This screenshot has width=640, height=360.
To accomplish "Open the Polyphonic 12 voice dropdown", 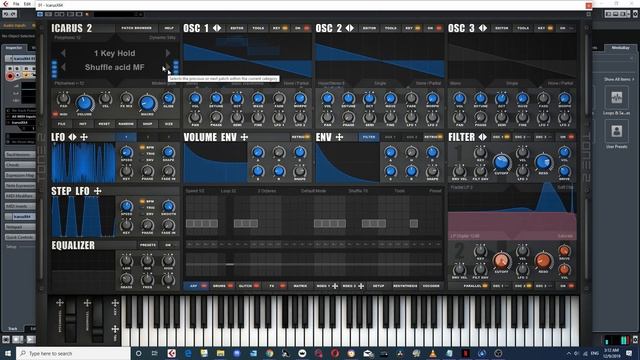I will pyautogui.click(x=68, y=38).
